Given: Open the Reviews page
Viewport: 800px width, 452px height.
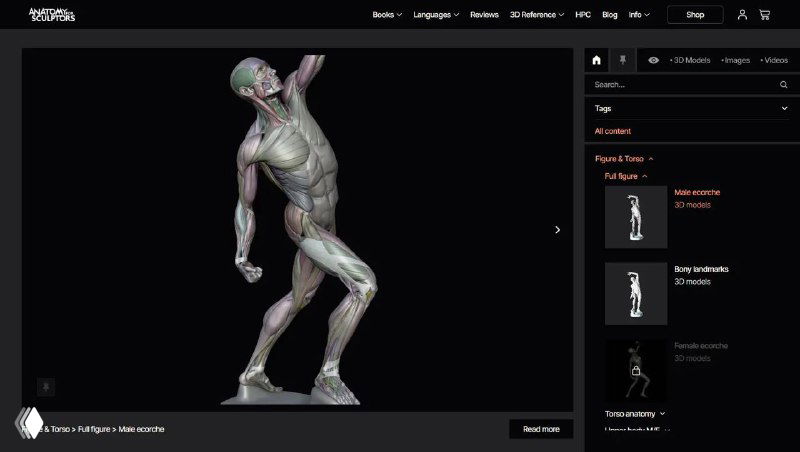Looking at the screenshot, I should [x=484, y=15].
